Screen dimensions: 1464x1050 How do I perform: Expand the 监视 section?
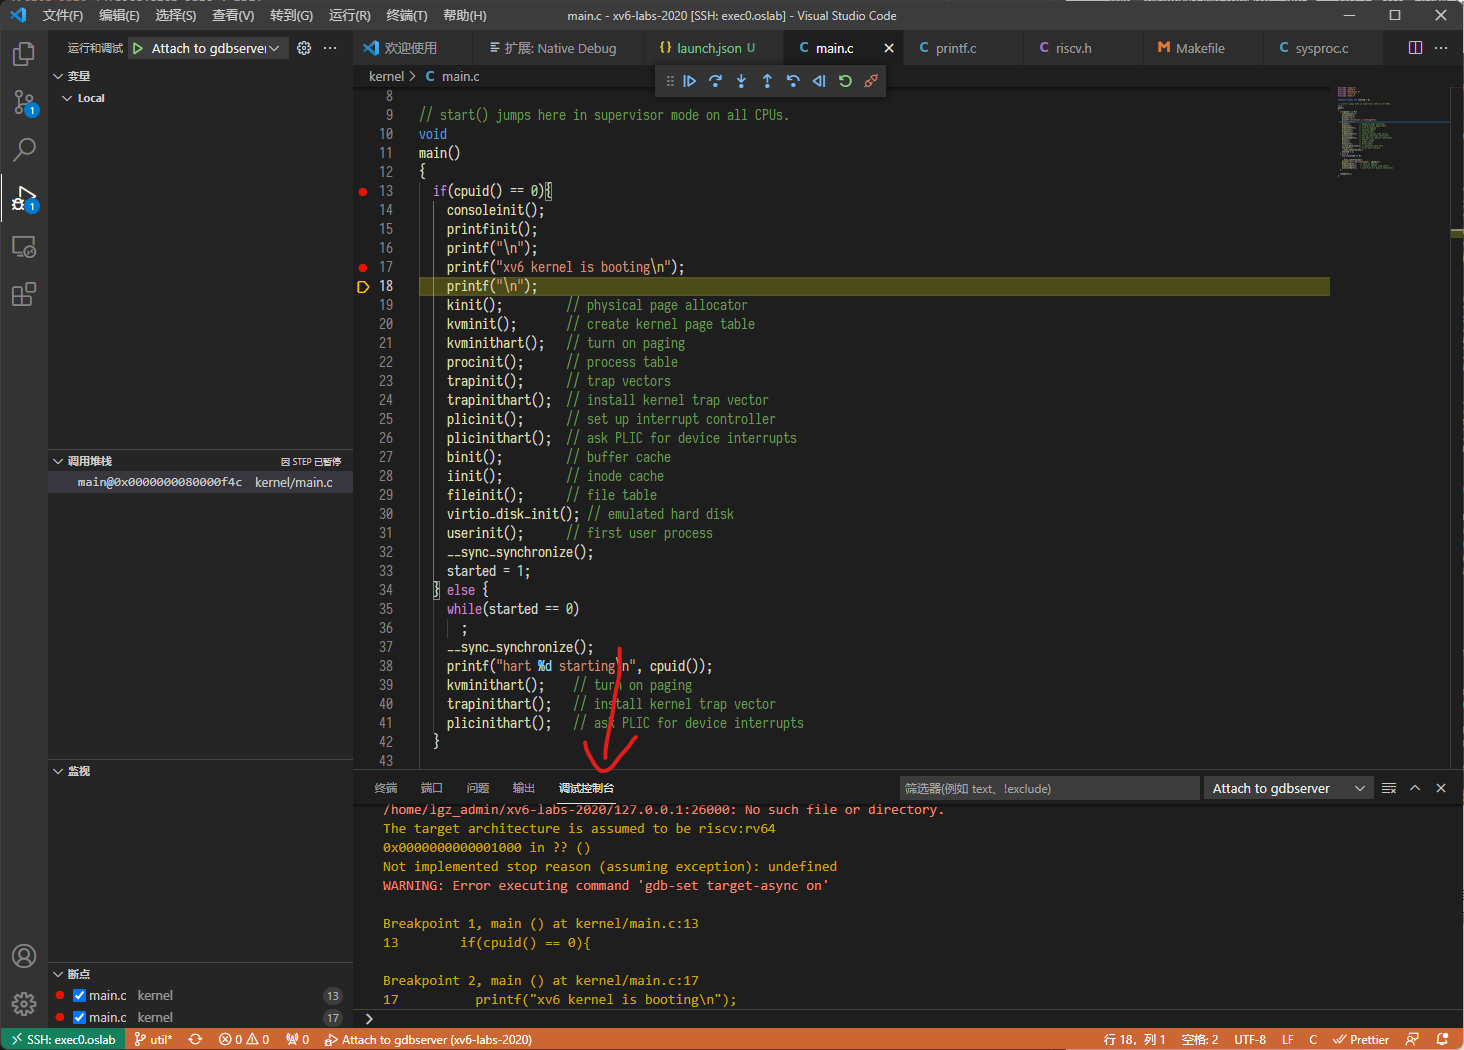pos(58,771)
